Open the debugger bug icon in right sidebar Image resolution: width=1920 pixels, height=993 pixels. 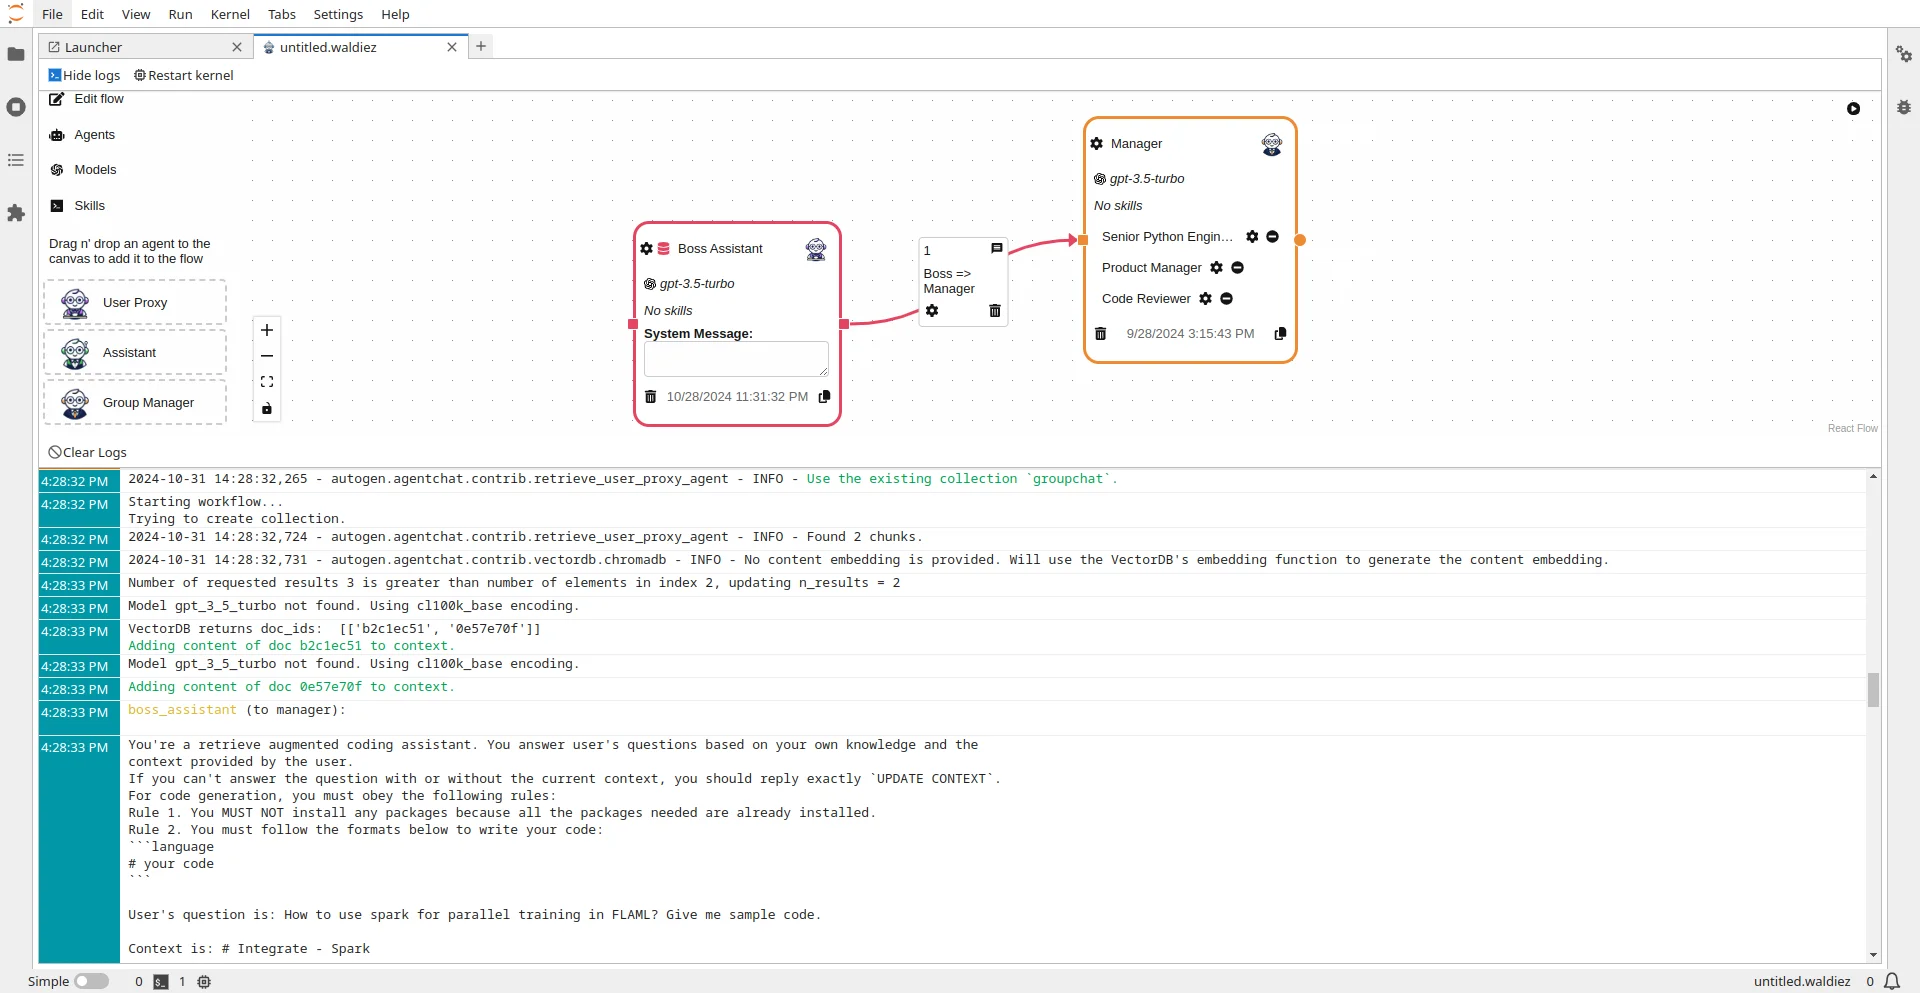pos(1904,107)
